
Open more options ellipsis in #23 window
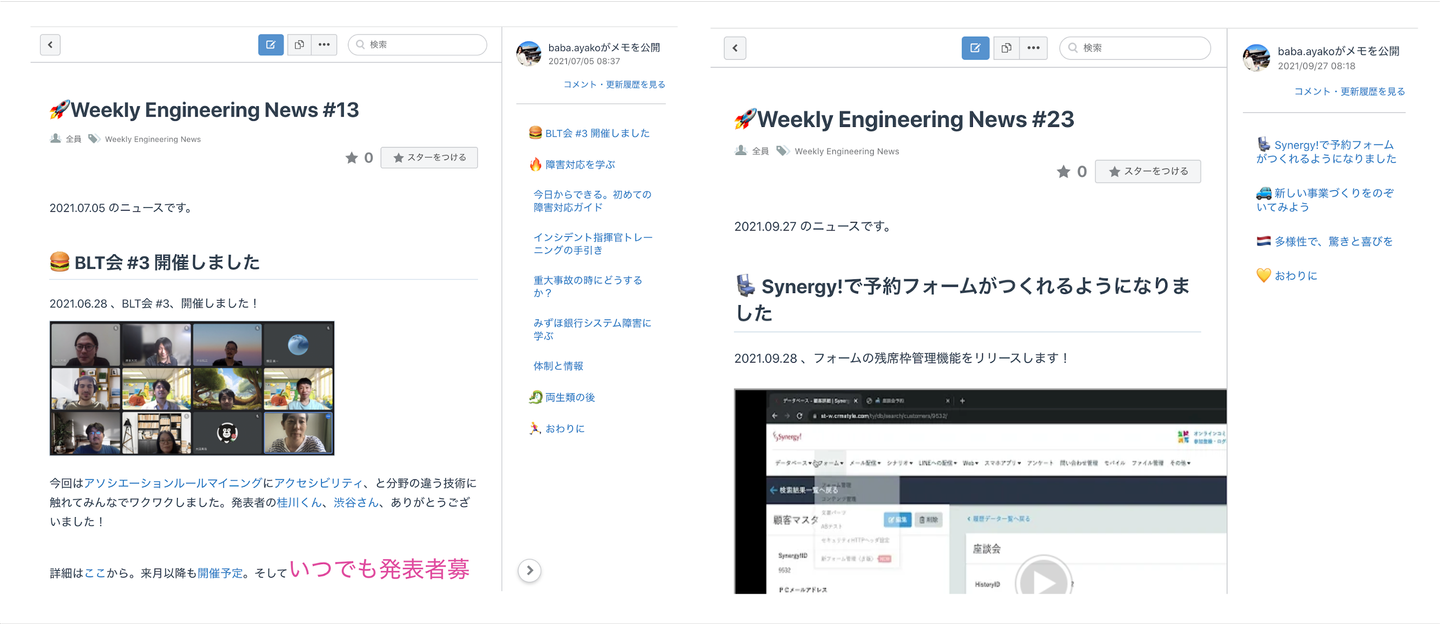pos(1033,48)
